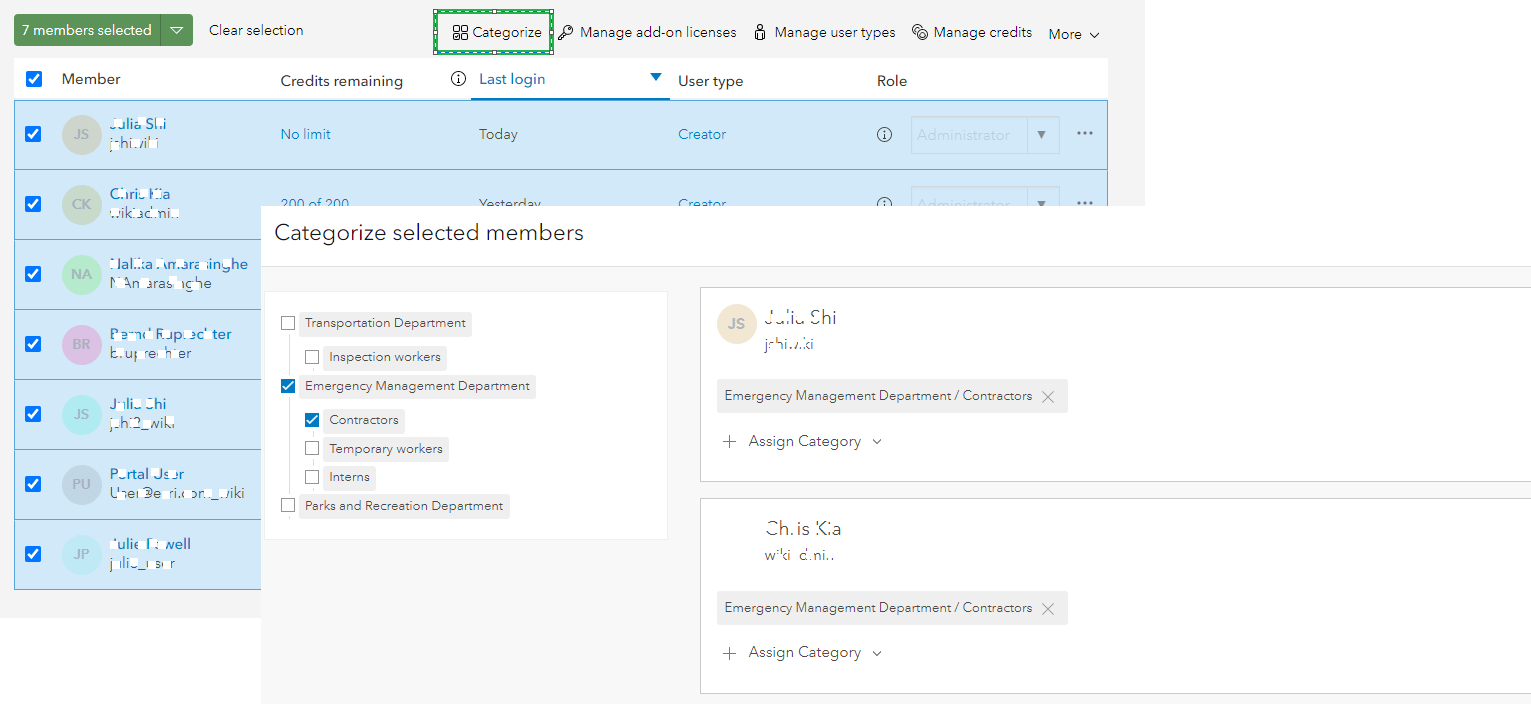
Task: Check the Interns category checkbox
Action: [x=312, y=477]
